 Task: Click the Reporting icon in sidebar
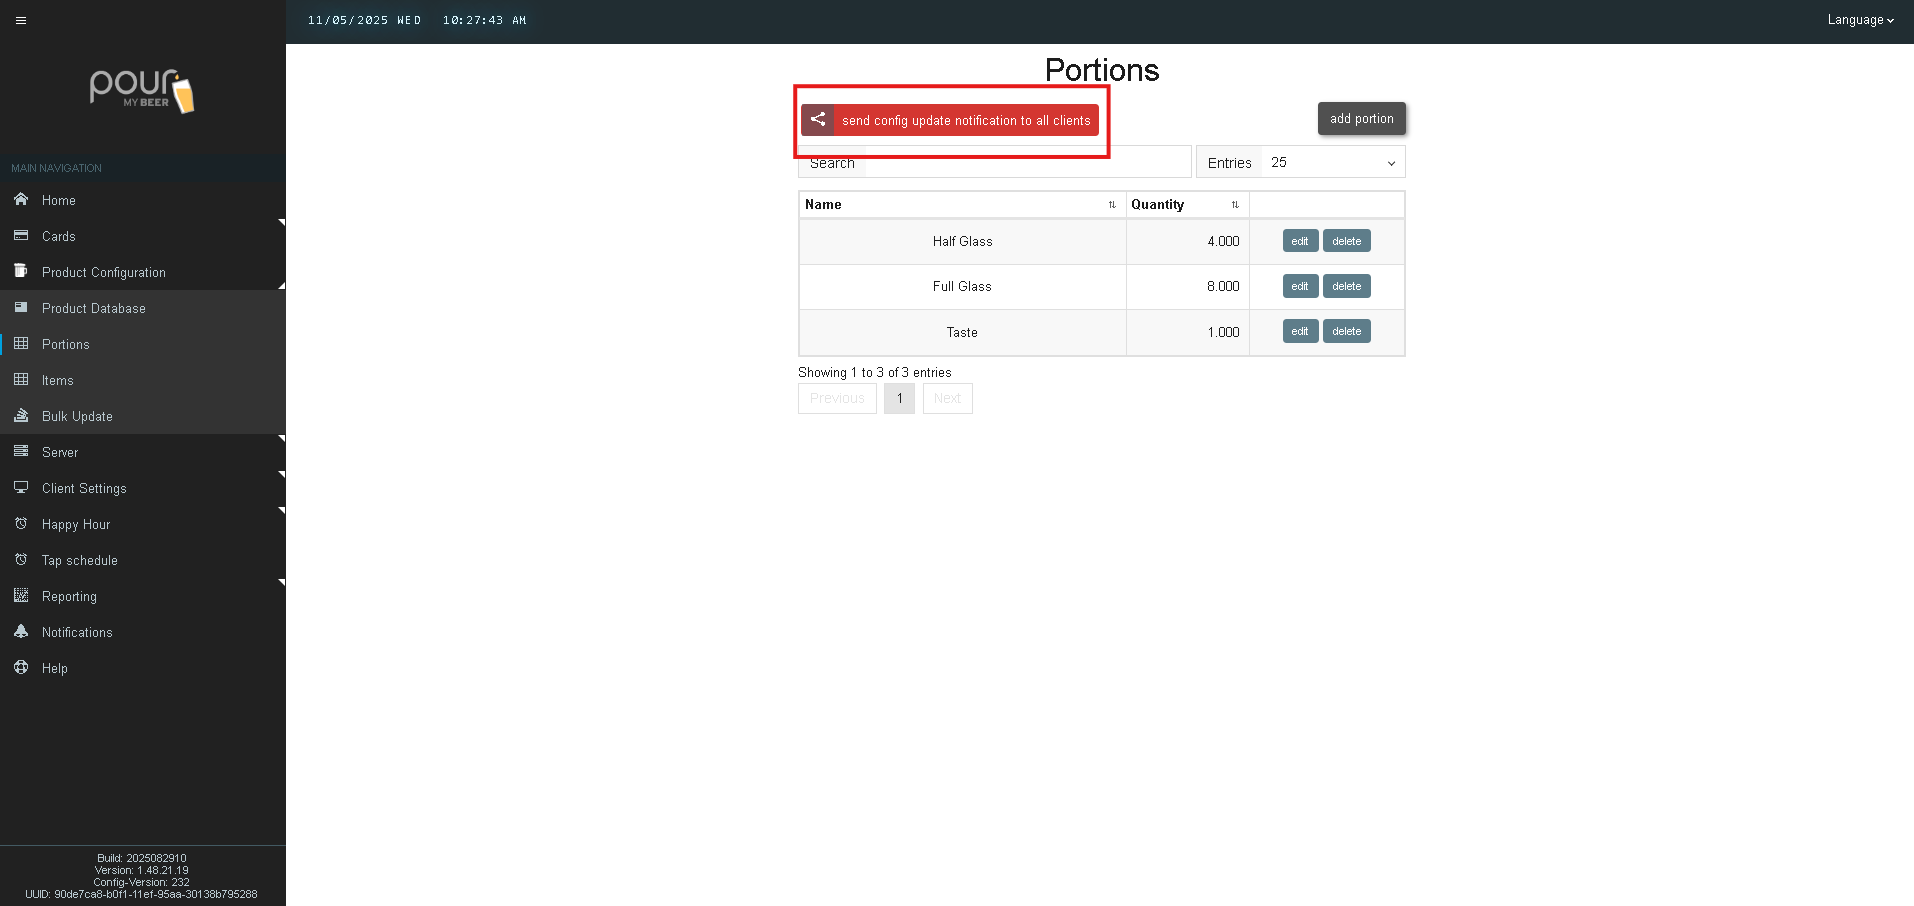(x=21, y=596)
